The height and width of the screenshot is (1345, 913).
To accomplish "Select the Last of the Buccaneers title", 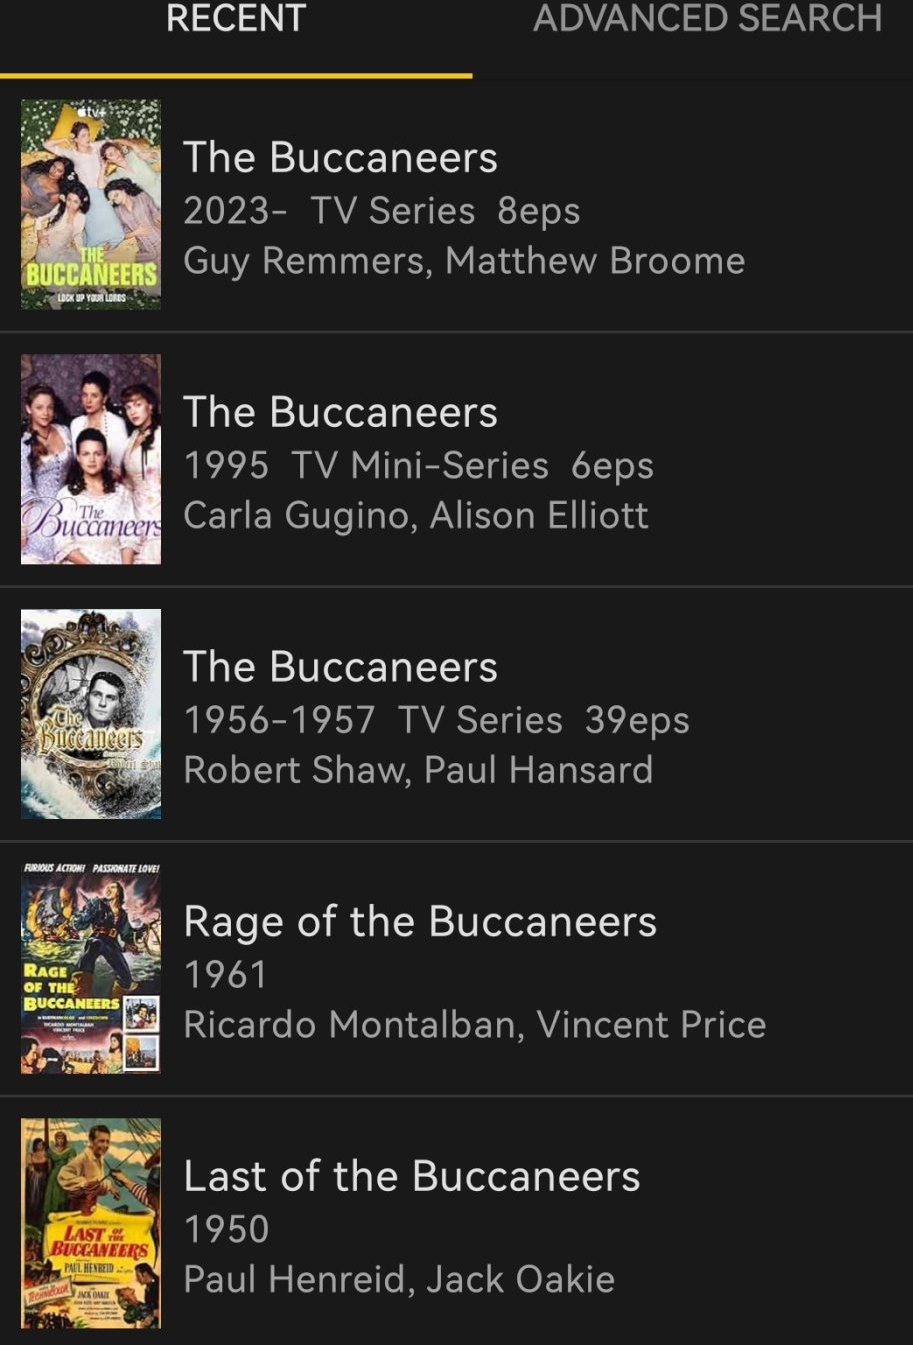I will pos(412,1177).
